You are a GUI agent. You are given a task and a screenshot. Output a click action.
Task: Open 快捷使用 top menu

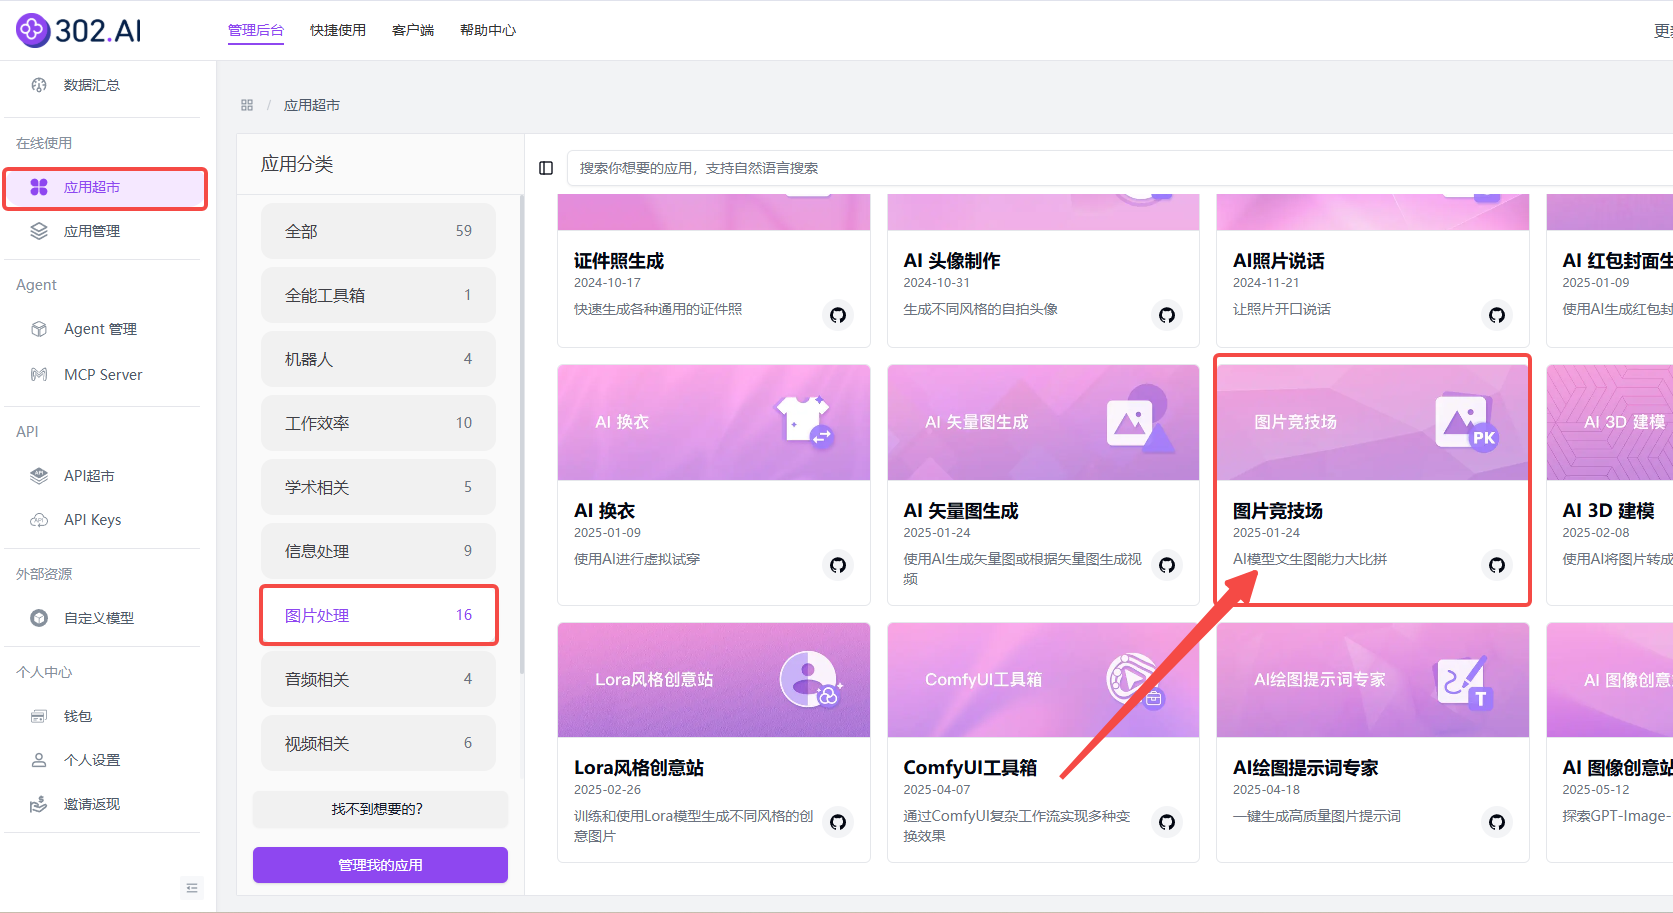coord(338,30)
